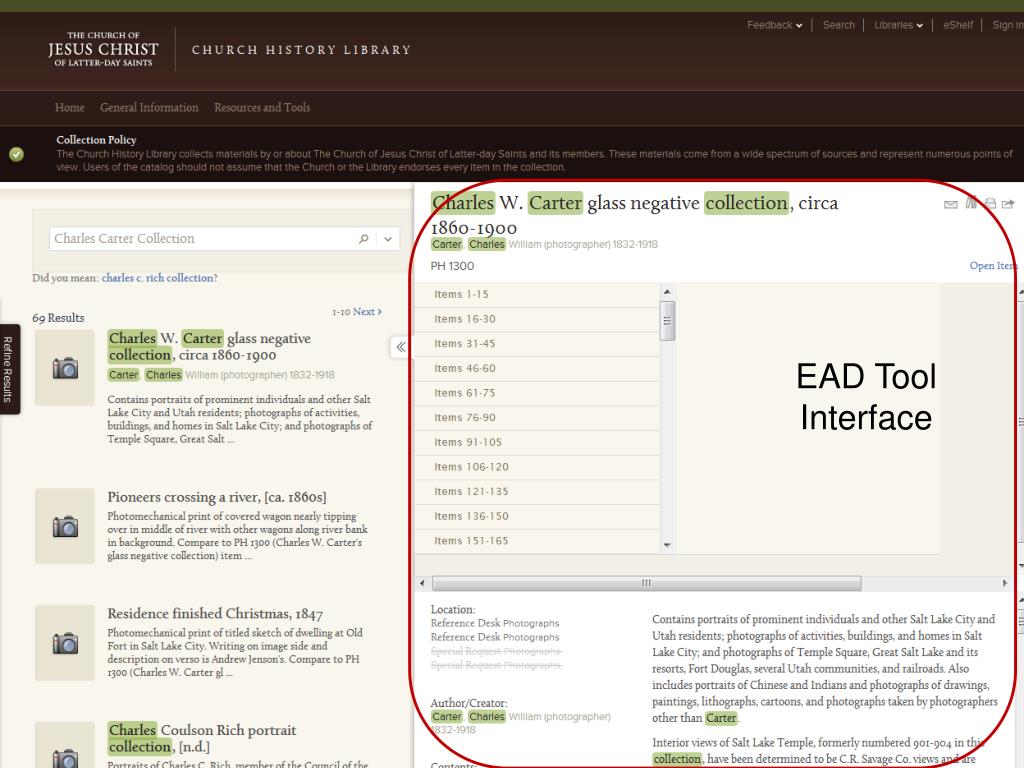Select Items 31-45 in the EAD list
1024x768 pixels.
click(x=537, y=344)
